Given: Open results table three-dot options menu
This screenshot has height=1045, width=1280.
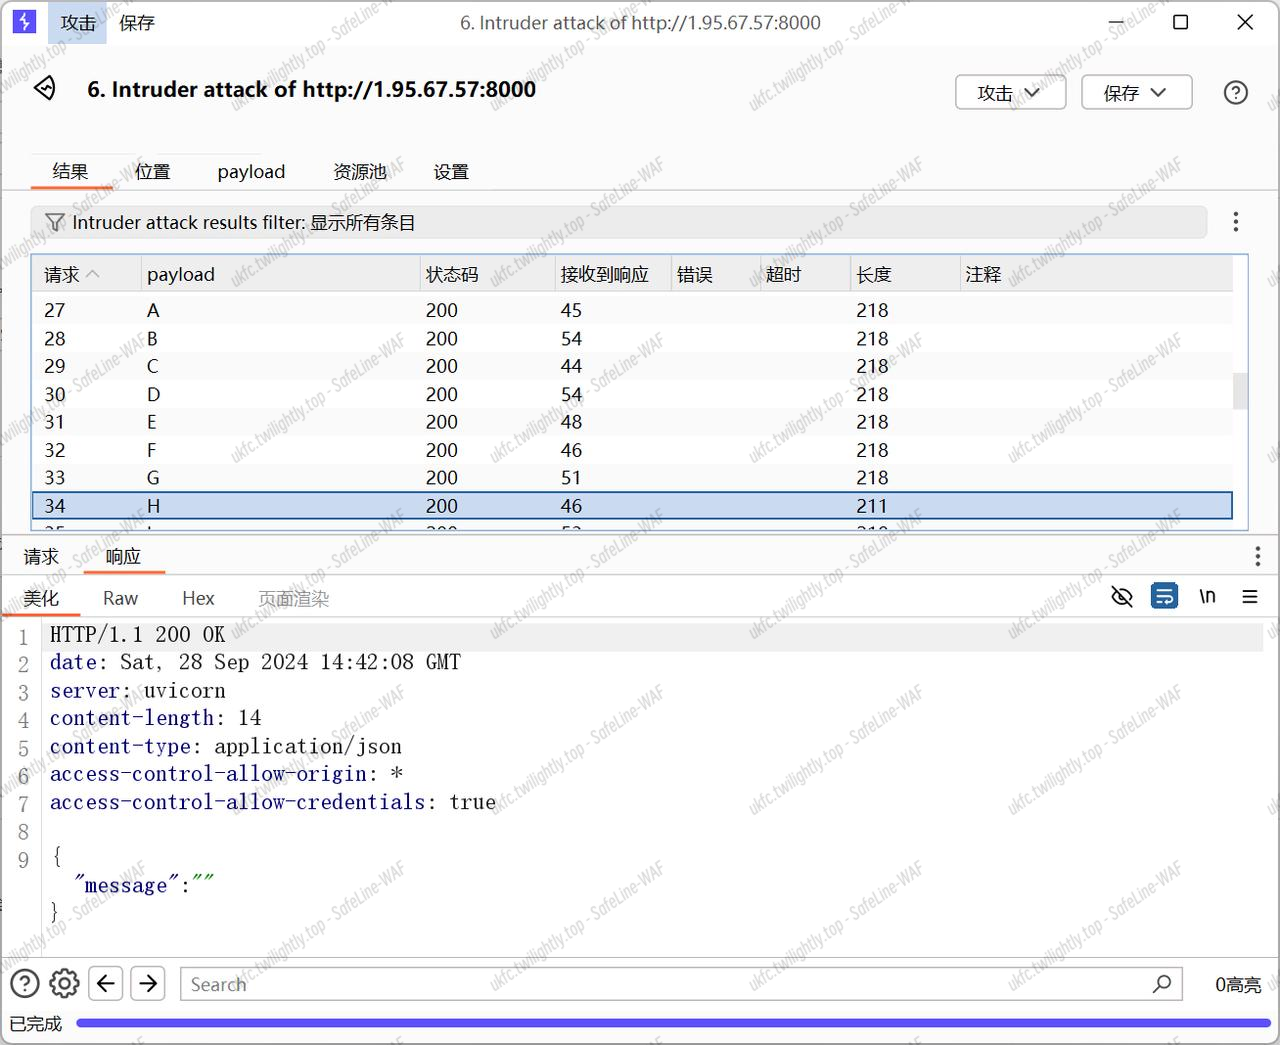Looking at the screenshot, I should (x=1235, y=222).
